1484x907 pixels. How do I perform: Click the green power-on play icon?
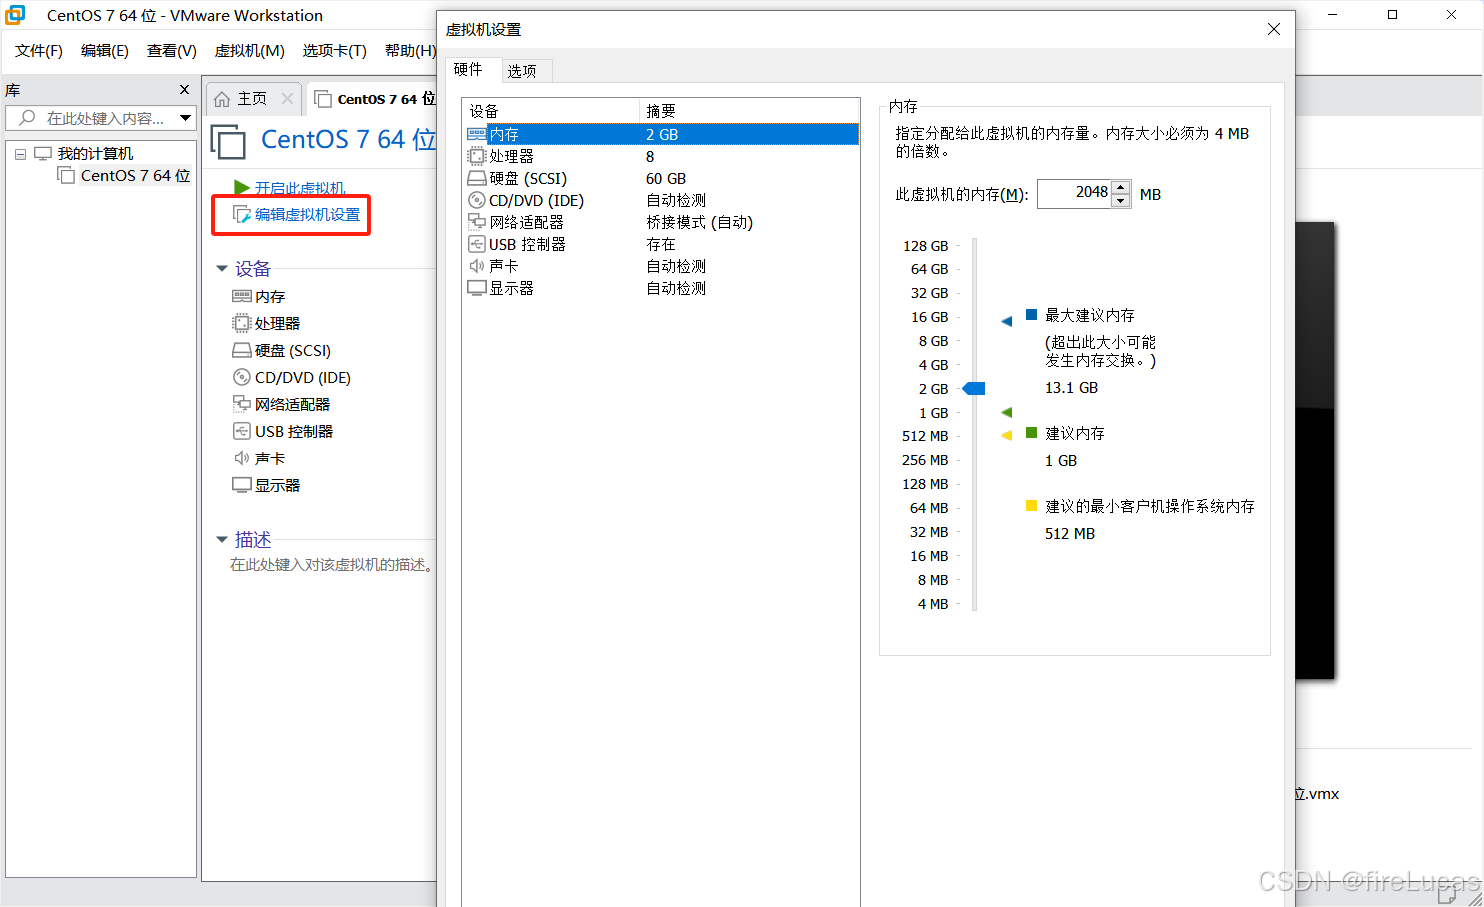coord(241,187)
